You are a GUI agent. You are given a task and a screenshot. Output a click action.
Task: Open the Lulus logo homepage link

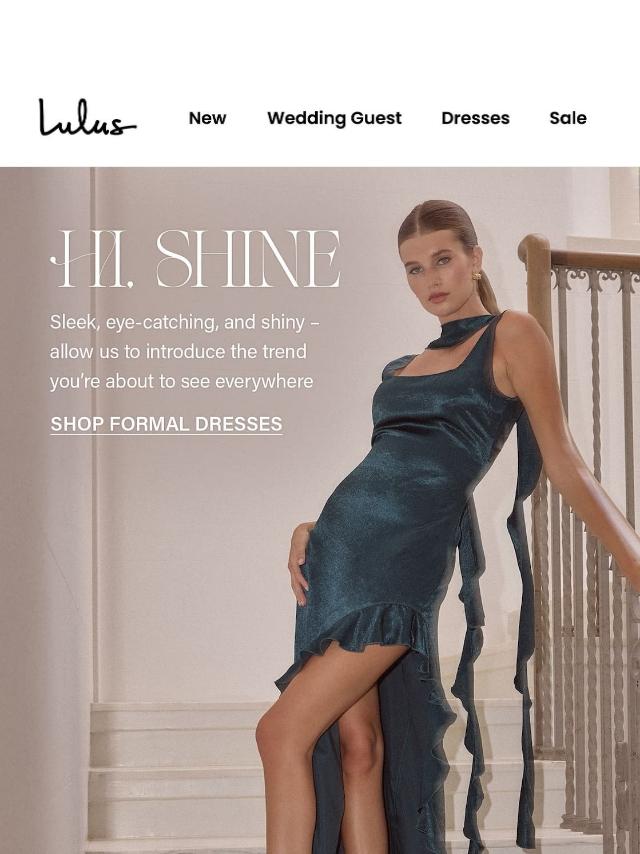tap(87, 117)
